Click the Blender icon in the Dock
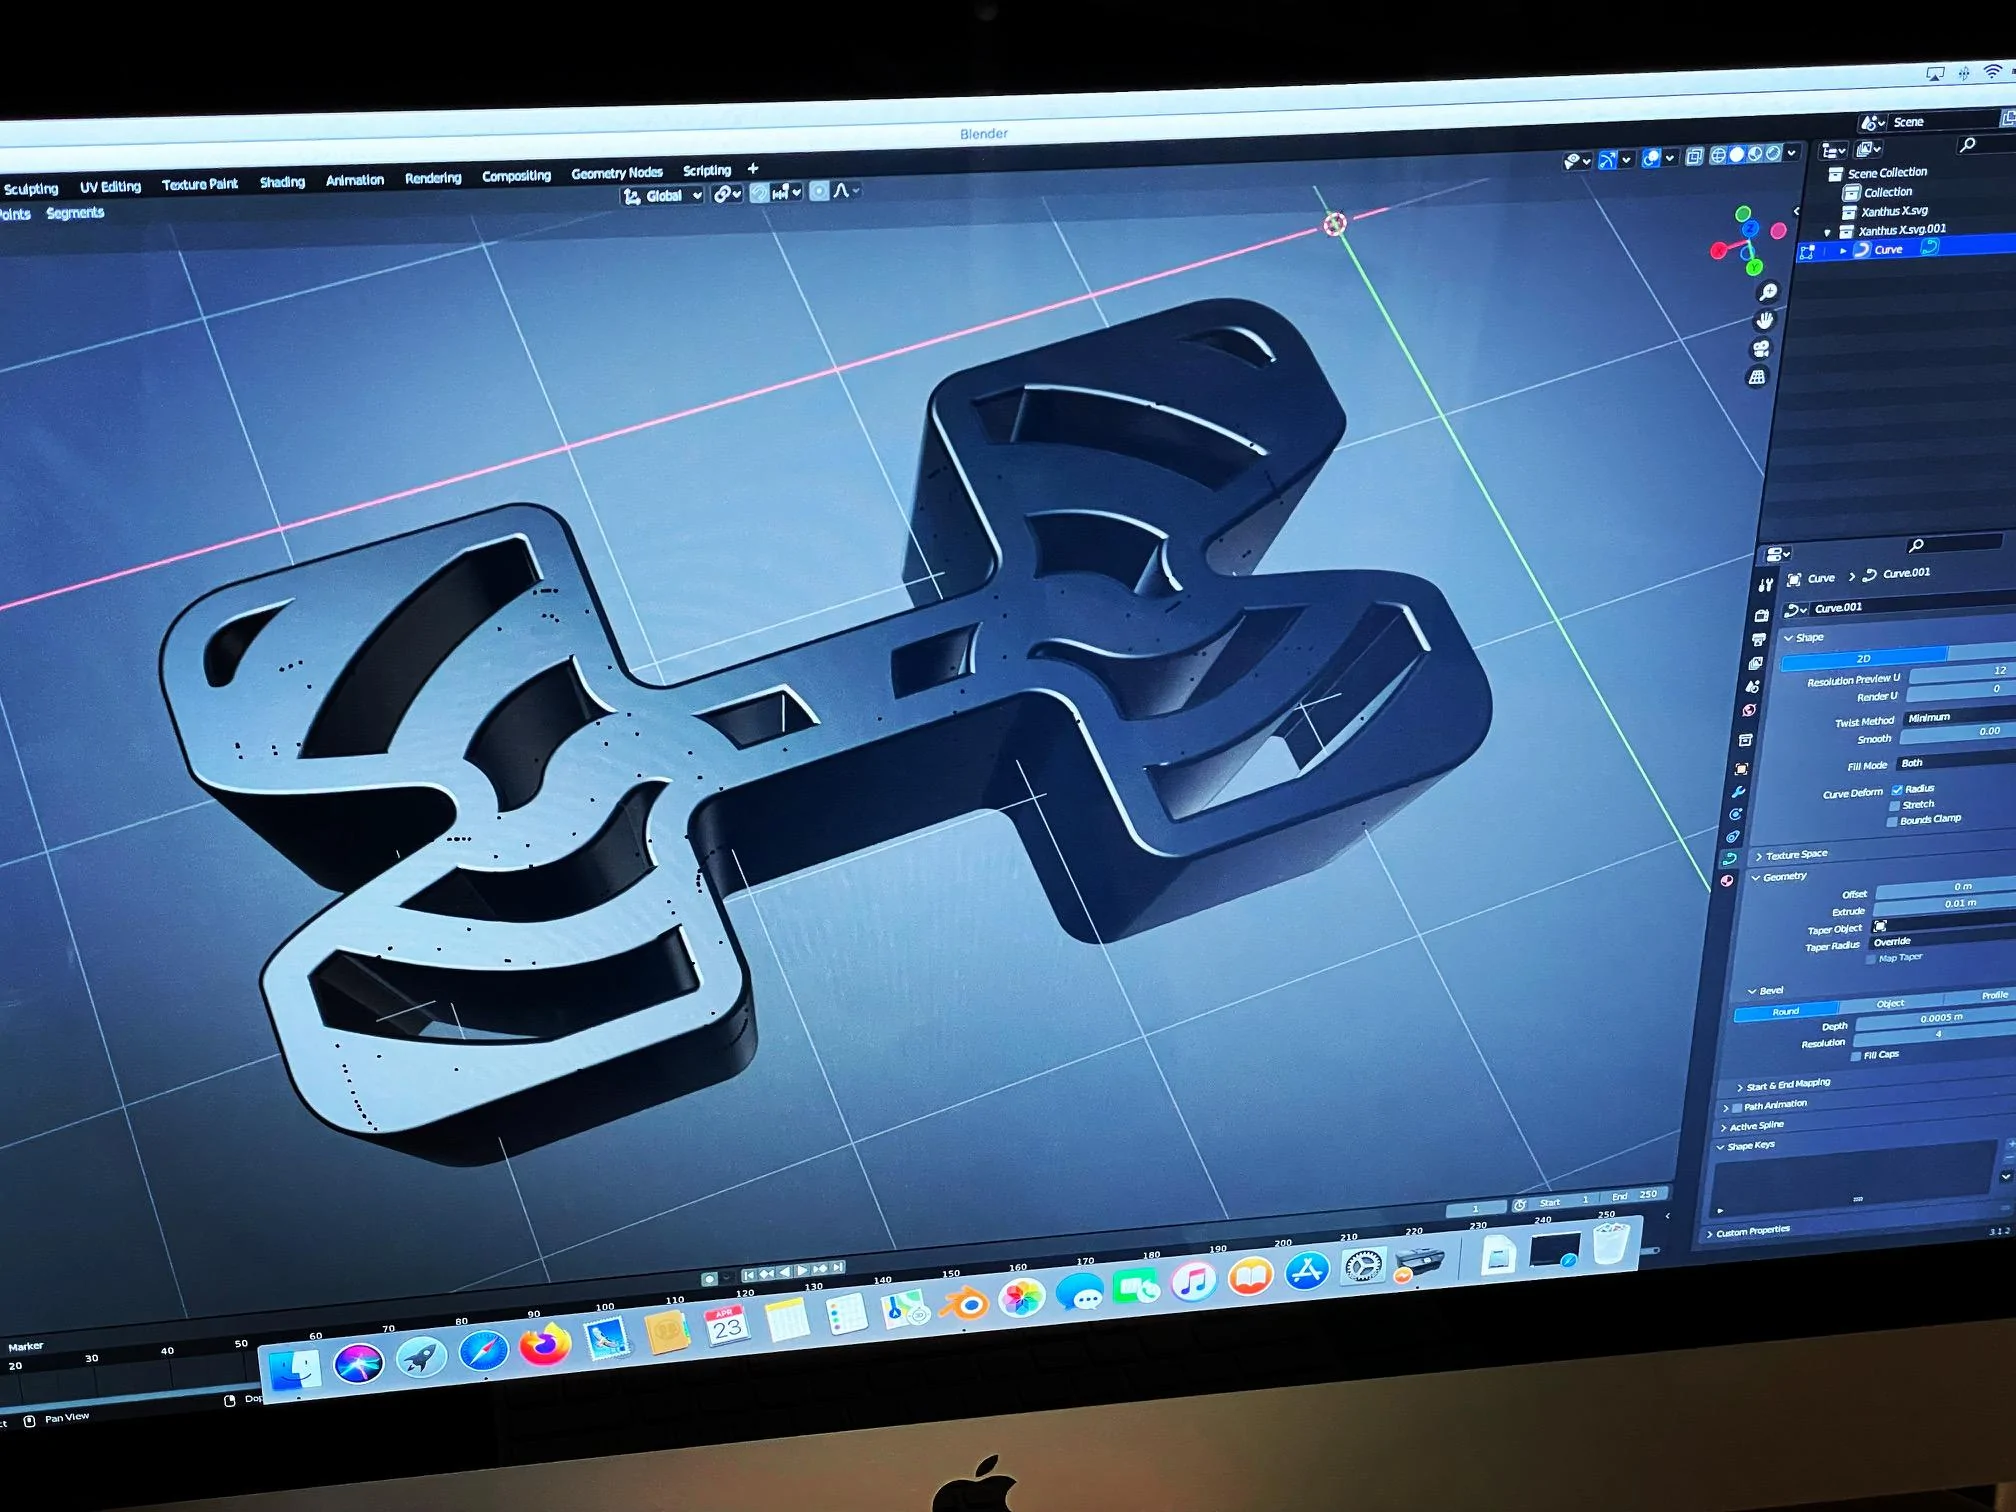The height and width of the screenshot is (1512, 2016). [966, 1304]
